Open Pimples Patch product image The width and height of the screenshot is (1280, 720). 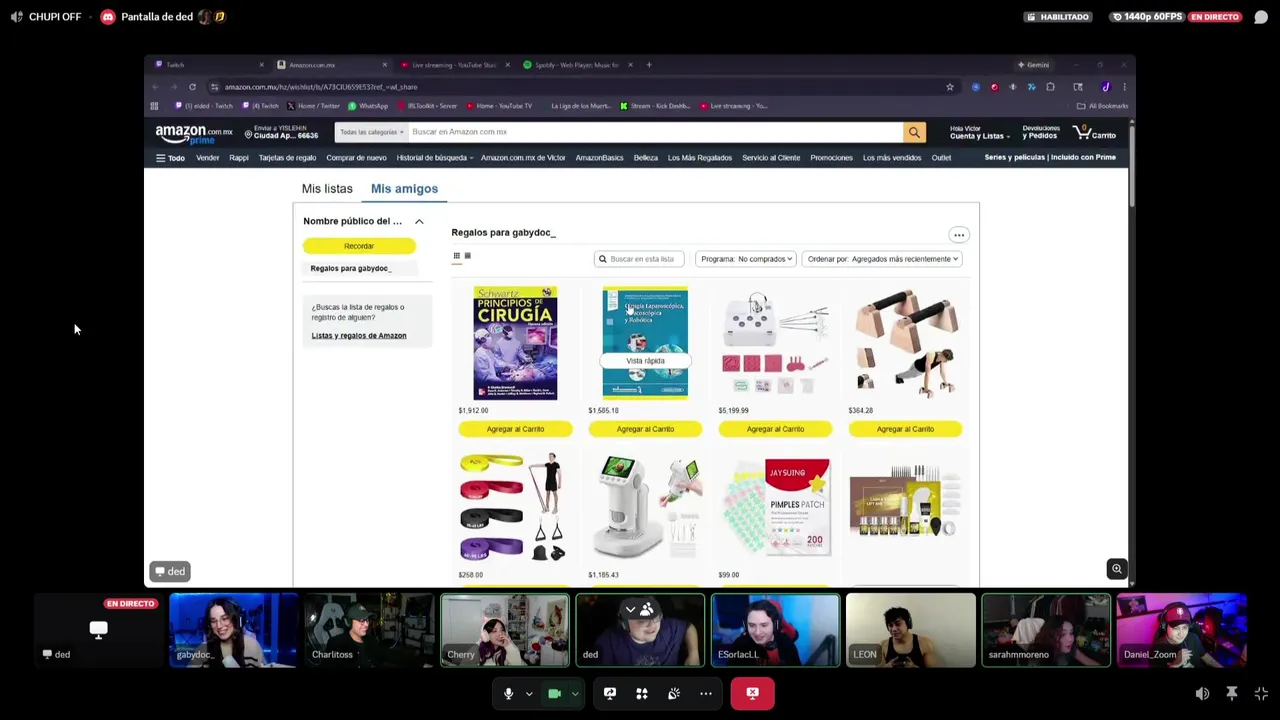(x=775, y=507)
